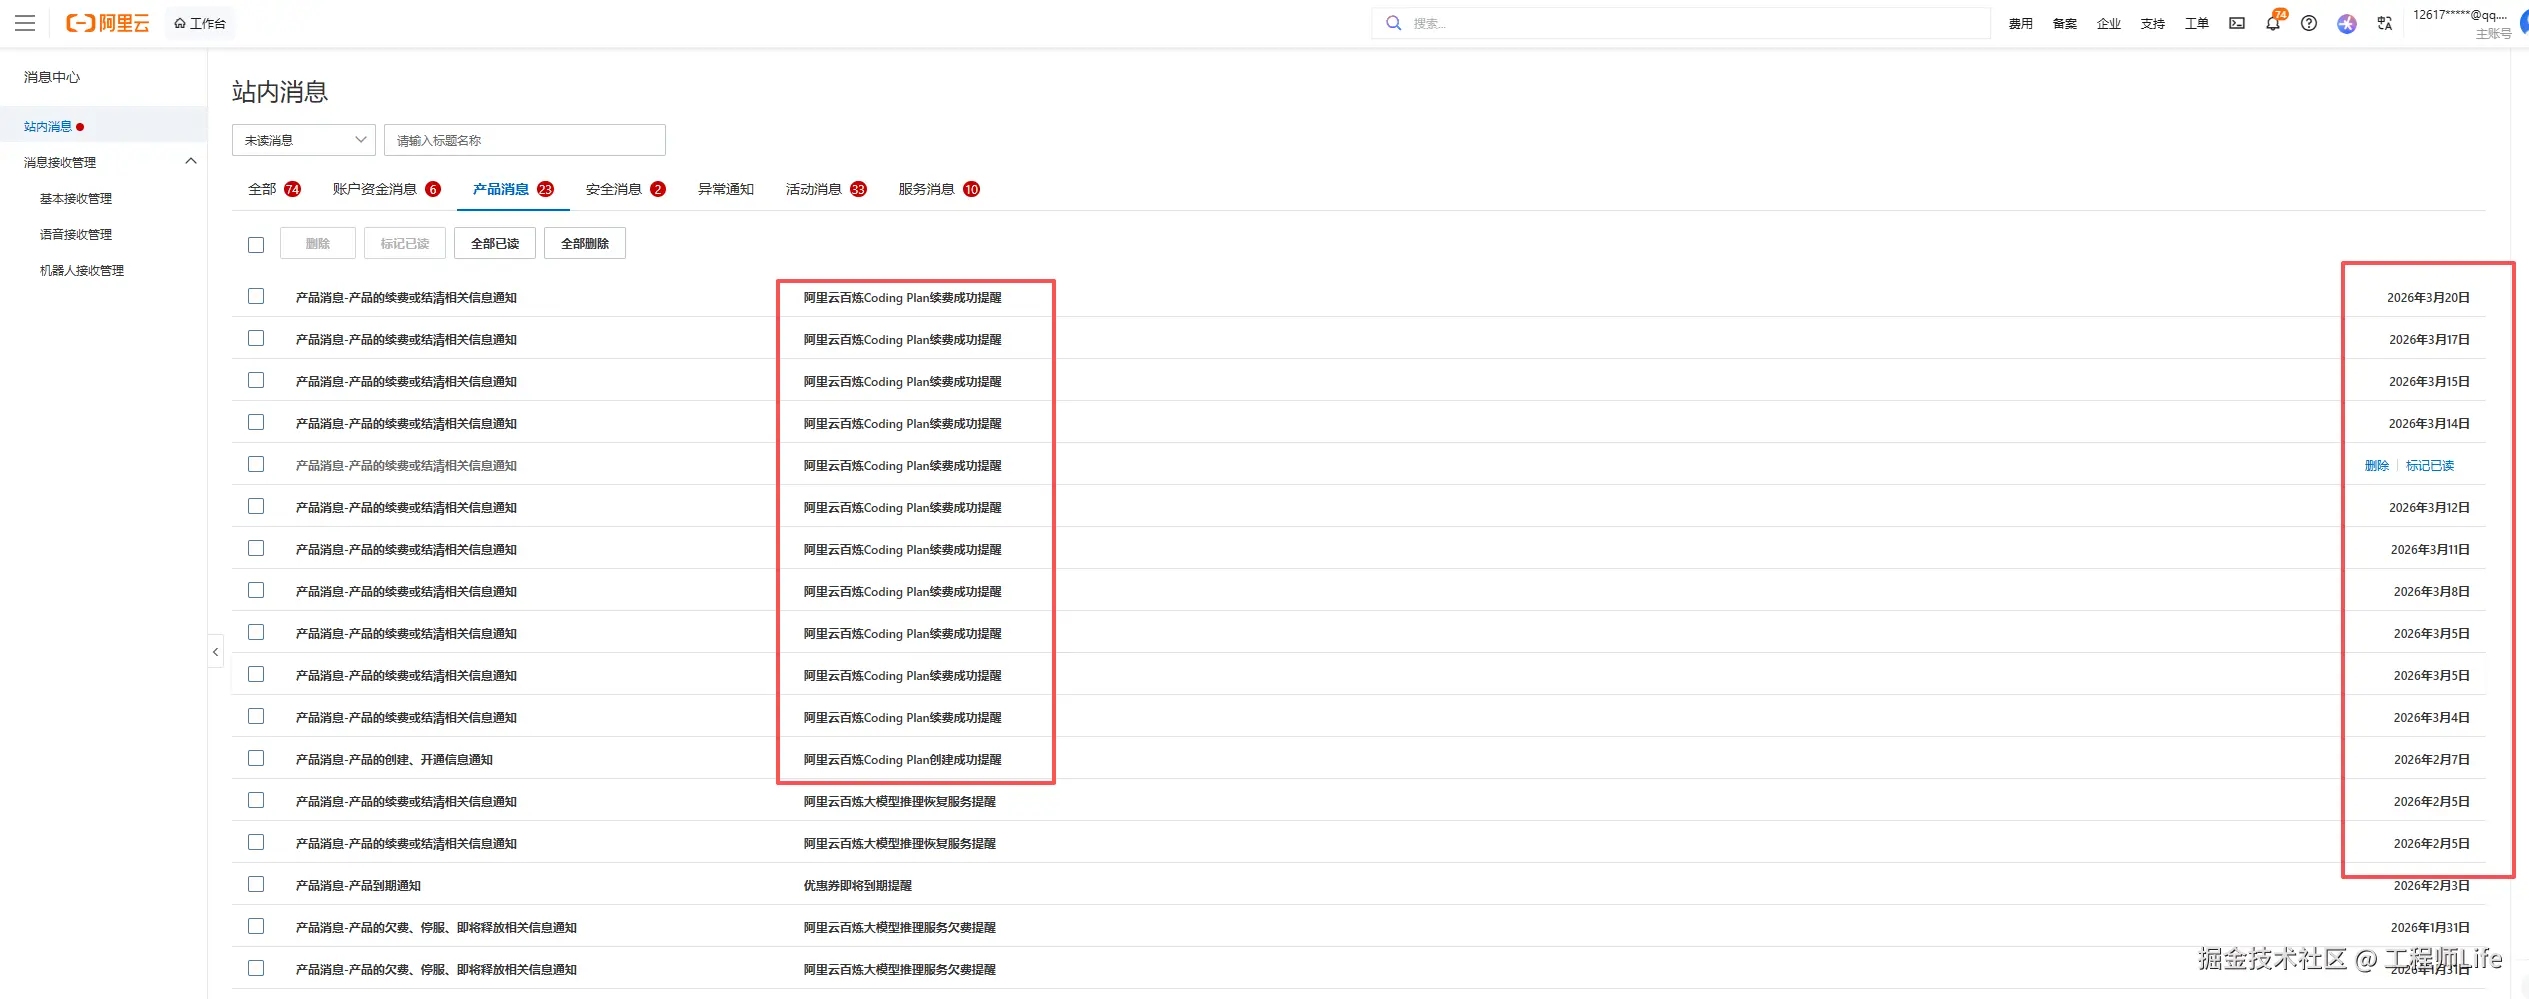Screen dimensions: 2529x999
Task: Click the date 2026年2月3日
Action: (2432, 885)
